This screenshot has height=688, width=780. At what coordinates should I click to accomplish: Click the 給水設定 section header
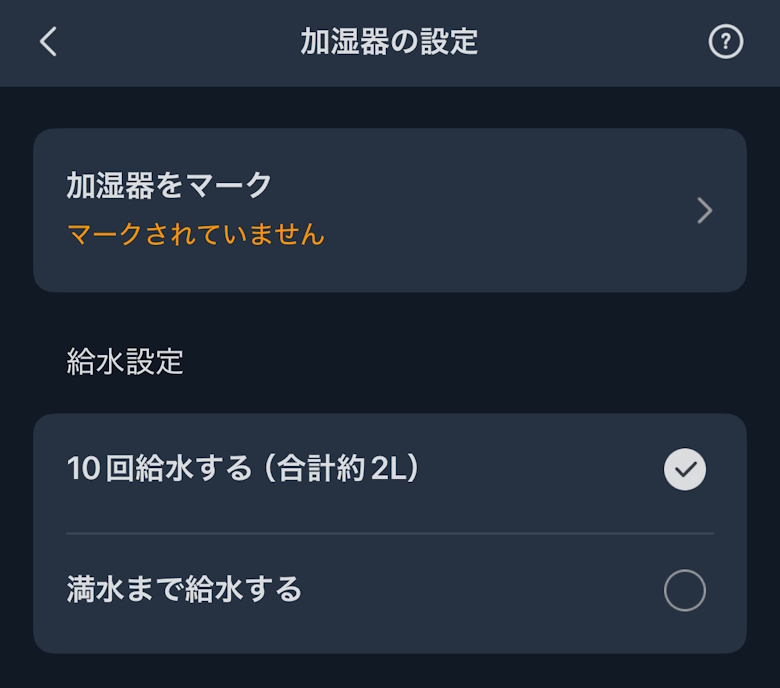point(125,361)
